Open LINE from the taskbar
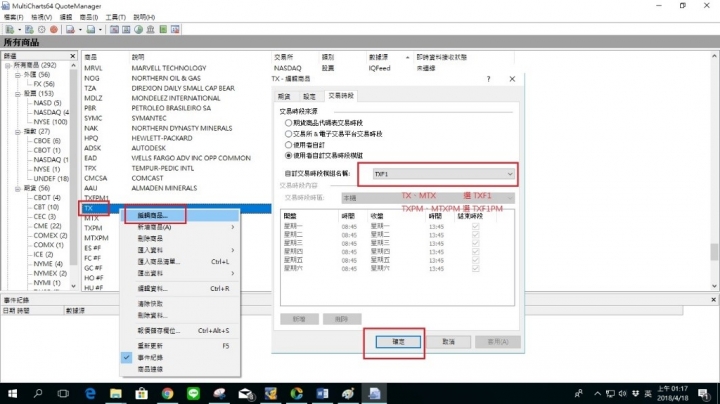Viewport: 720px width, 404px height. coord(193,393)
